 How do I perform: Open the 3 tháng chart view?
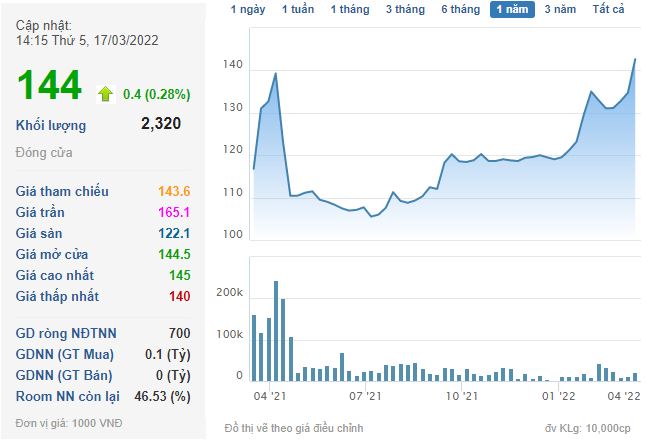click(x=403, y=10)
